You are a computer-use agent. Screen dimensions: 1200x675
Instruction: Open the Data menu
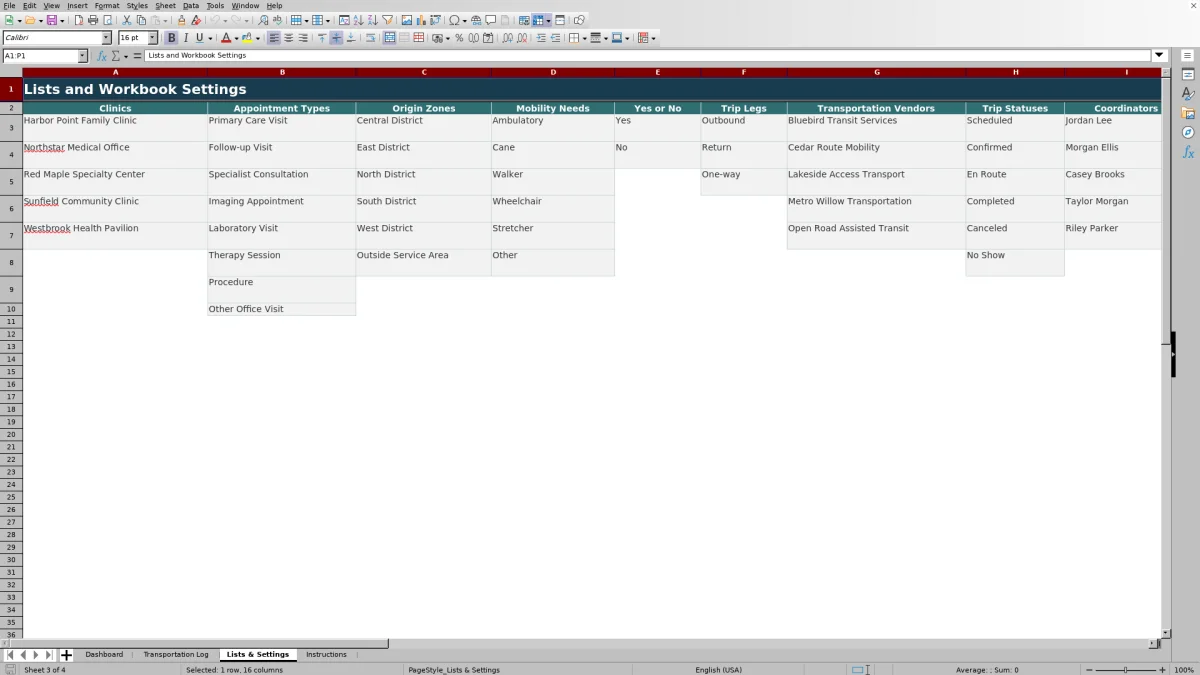190,5
